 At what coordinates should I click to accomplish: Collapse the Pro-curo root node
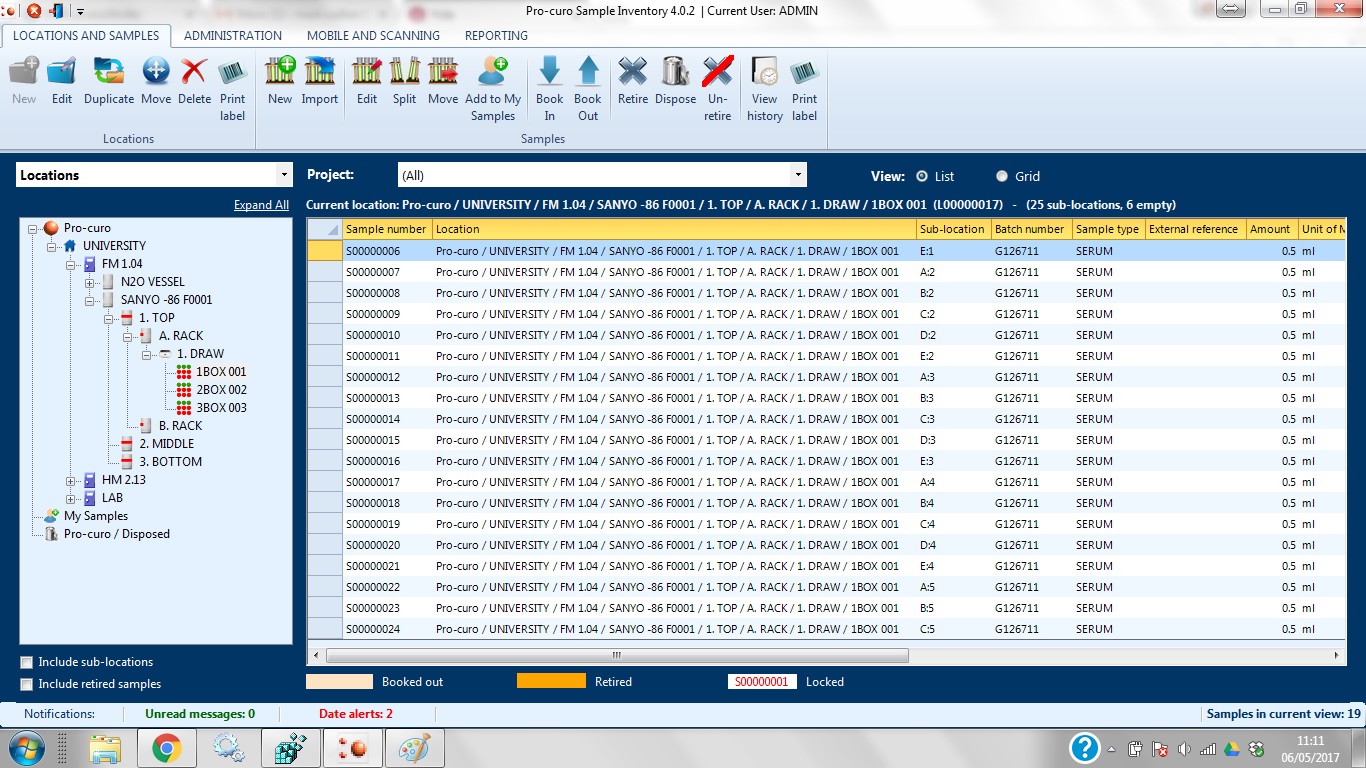33,228
